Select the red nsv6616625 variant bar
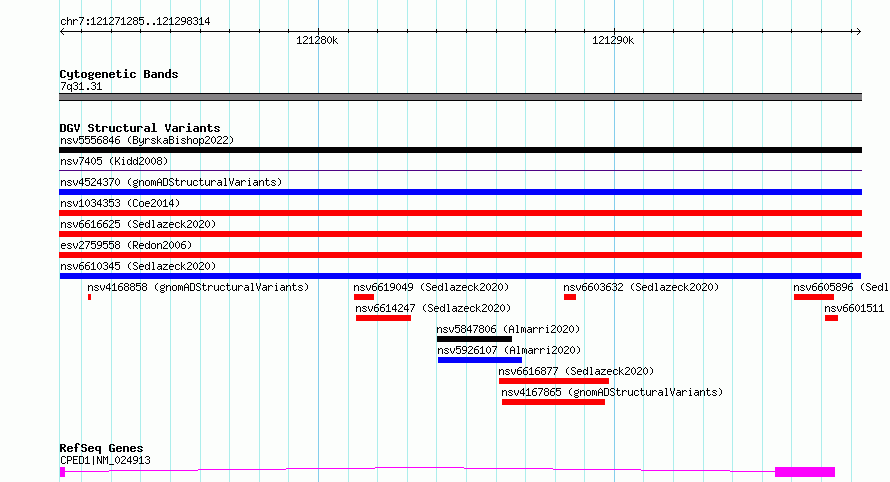The width and height of the screenshot is (890, 482). click(460, 234)
